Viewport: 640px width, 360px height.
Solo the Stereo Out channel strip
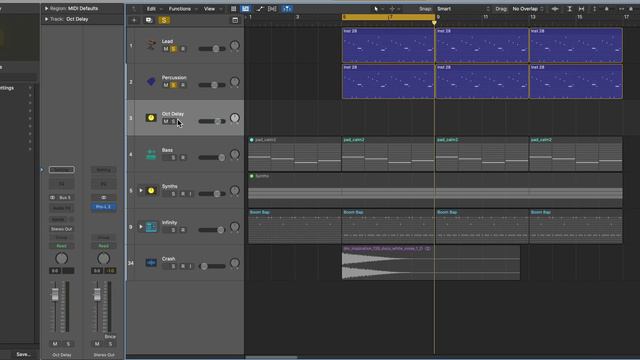coord(110,344)
